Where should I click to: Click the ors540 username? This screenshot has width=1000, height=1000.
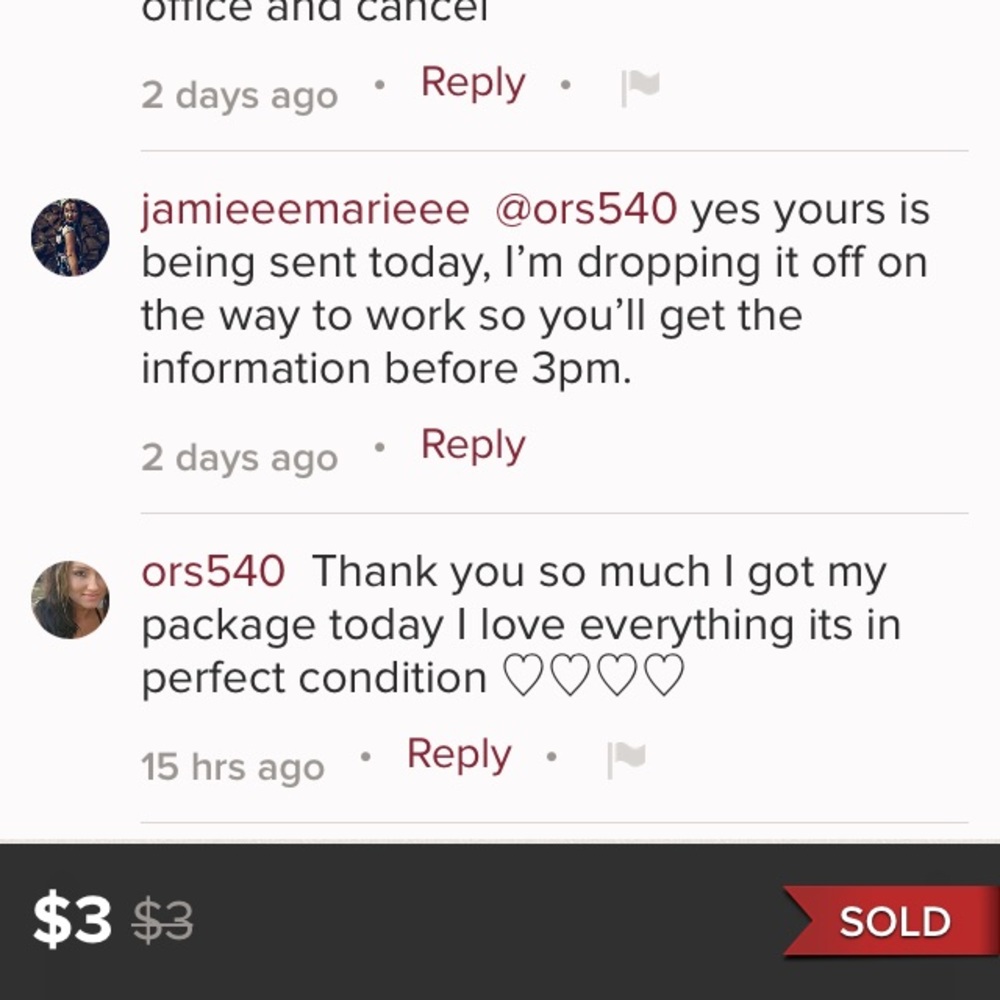pyautogui.click(x=211, y=570)
